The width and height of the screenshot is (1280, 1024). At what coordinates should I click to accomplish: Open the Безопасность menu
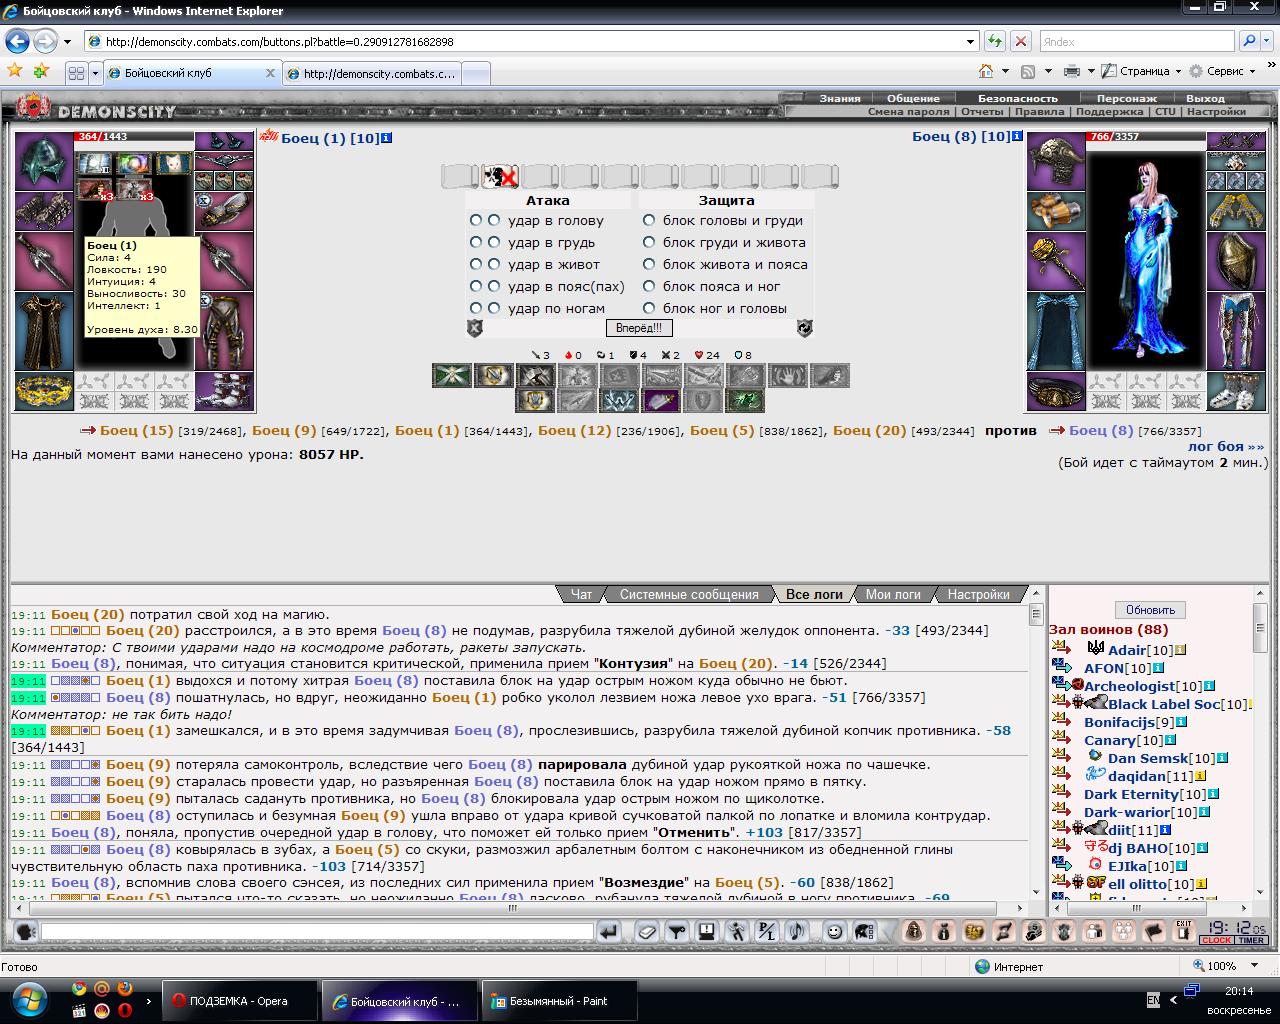pyautogui.click(x=1018, y=98)
